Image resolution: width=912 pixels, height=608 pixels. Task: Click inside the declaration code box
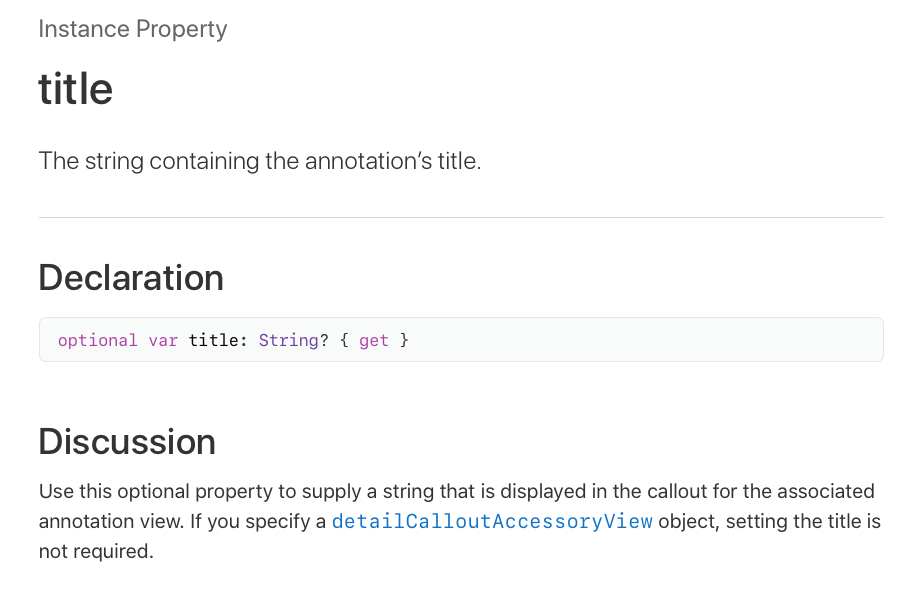point(461,339)
